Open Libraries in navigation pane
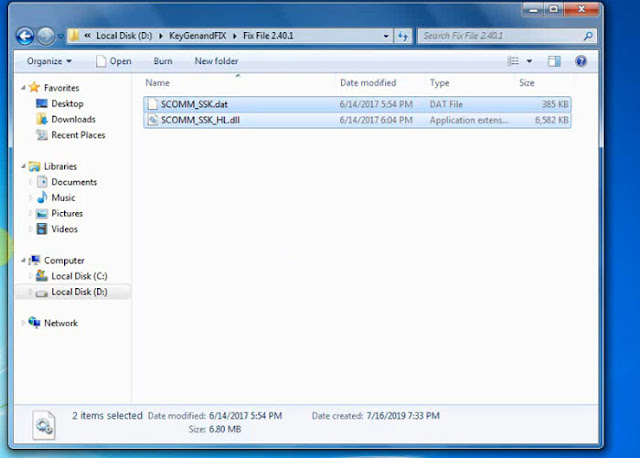The width and height of the screenshot is (640, 458). tap(60, 167)
